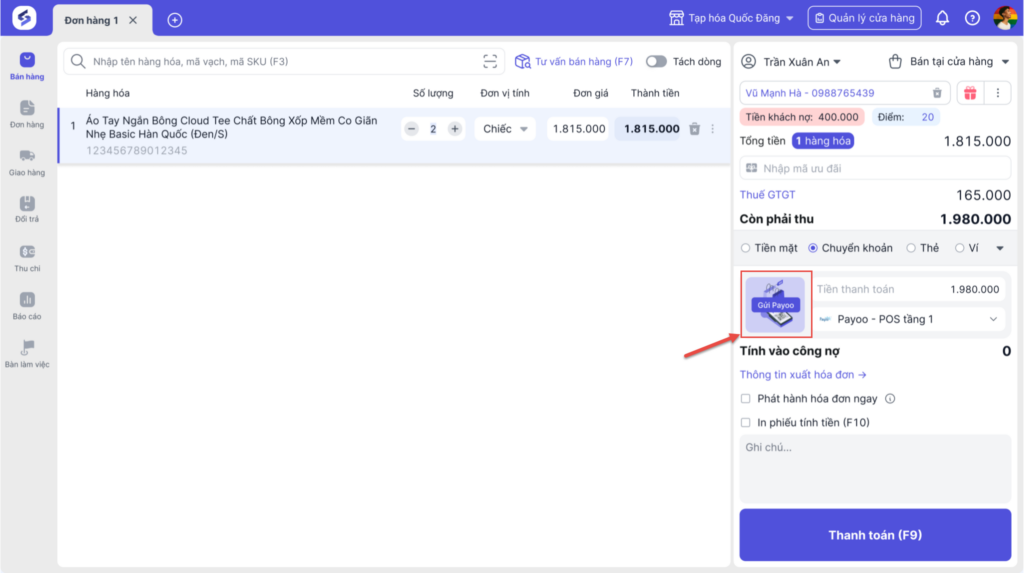The width and height of the screenshot is (1024, 573).
Task: Decrease product quantity with minus button
Action: pos(411,129)
